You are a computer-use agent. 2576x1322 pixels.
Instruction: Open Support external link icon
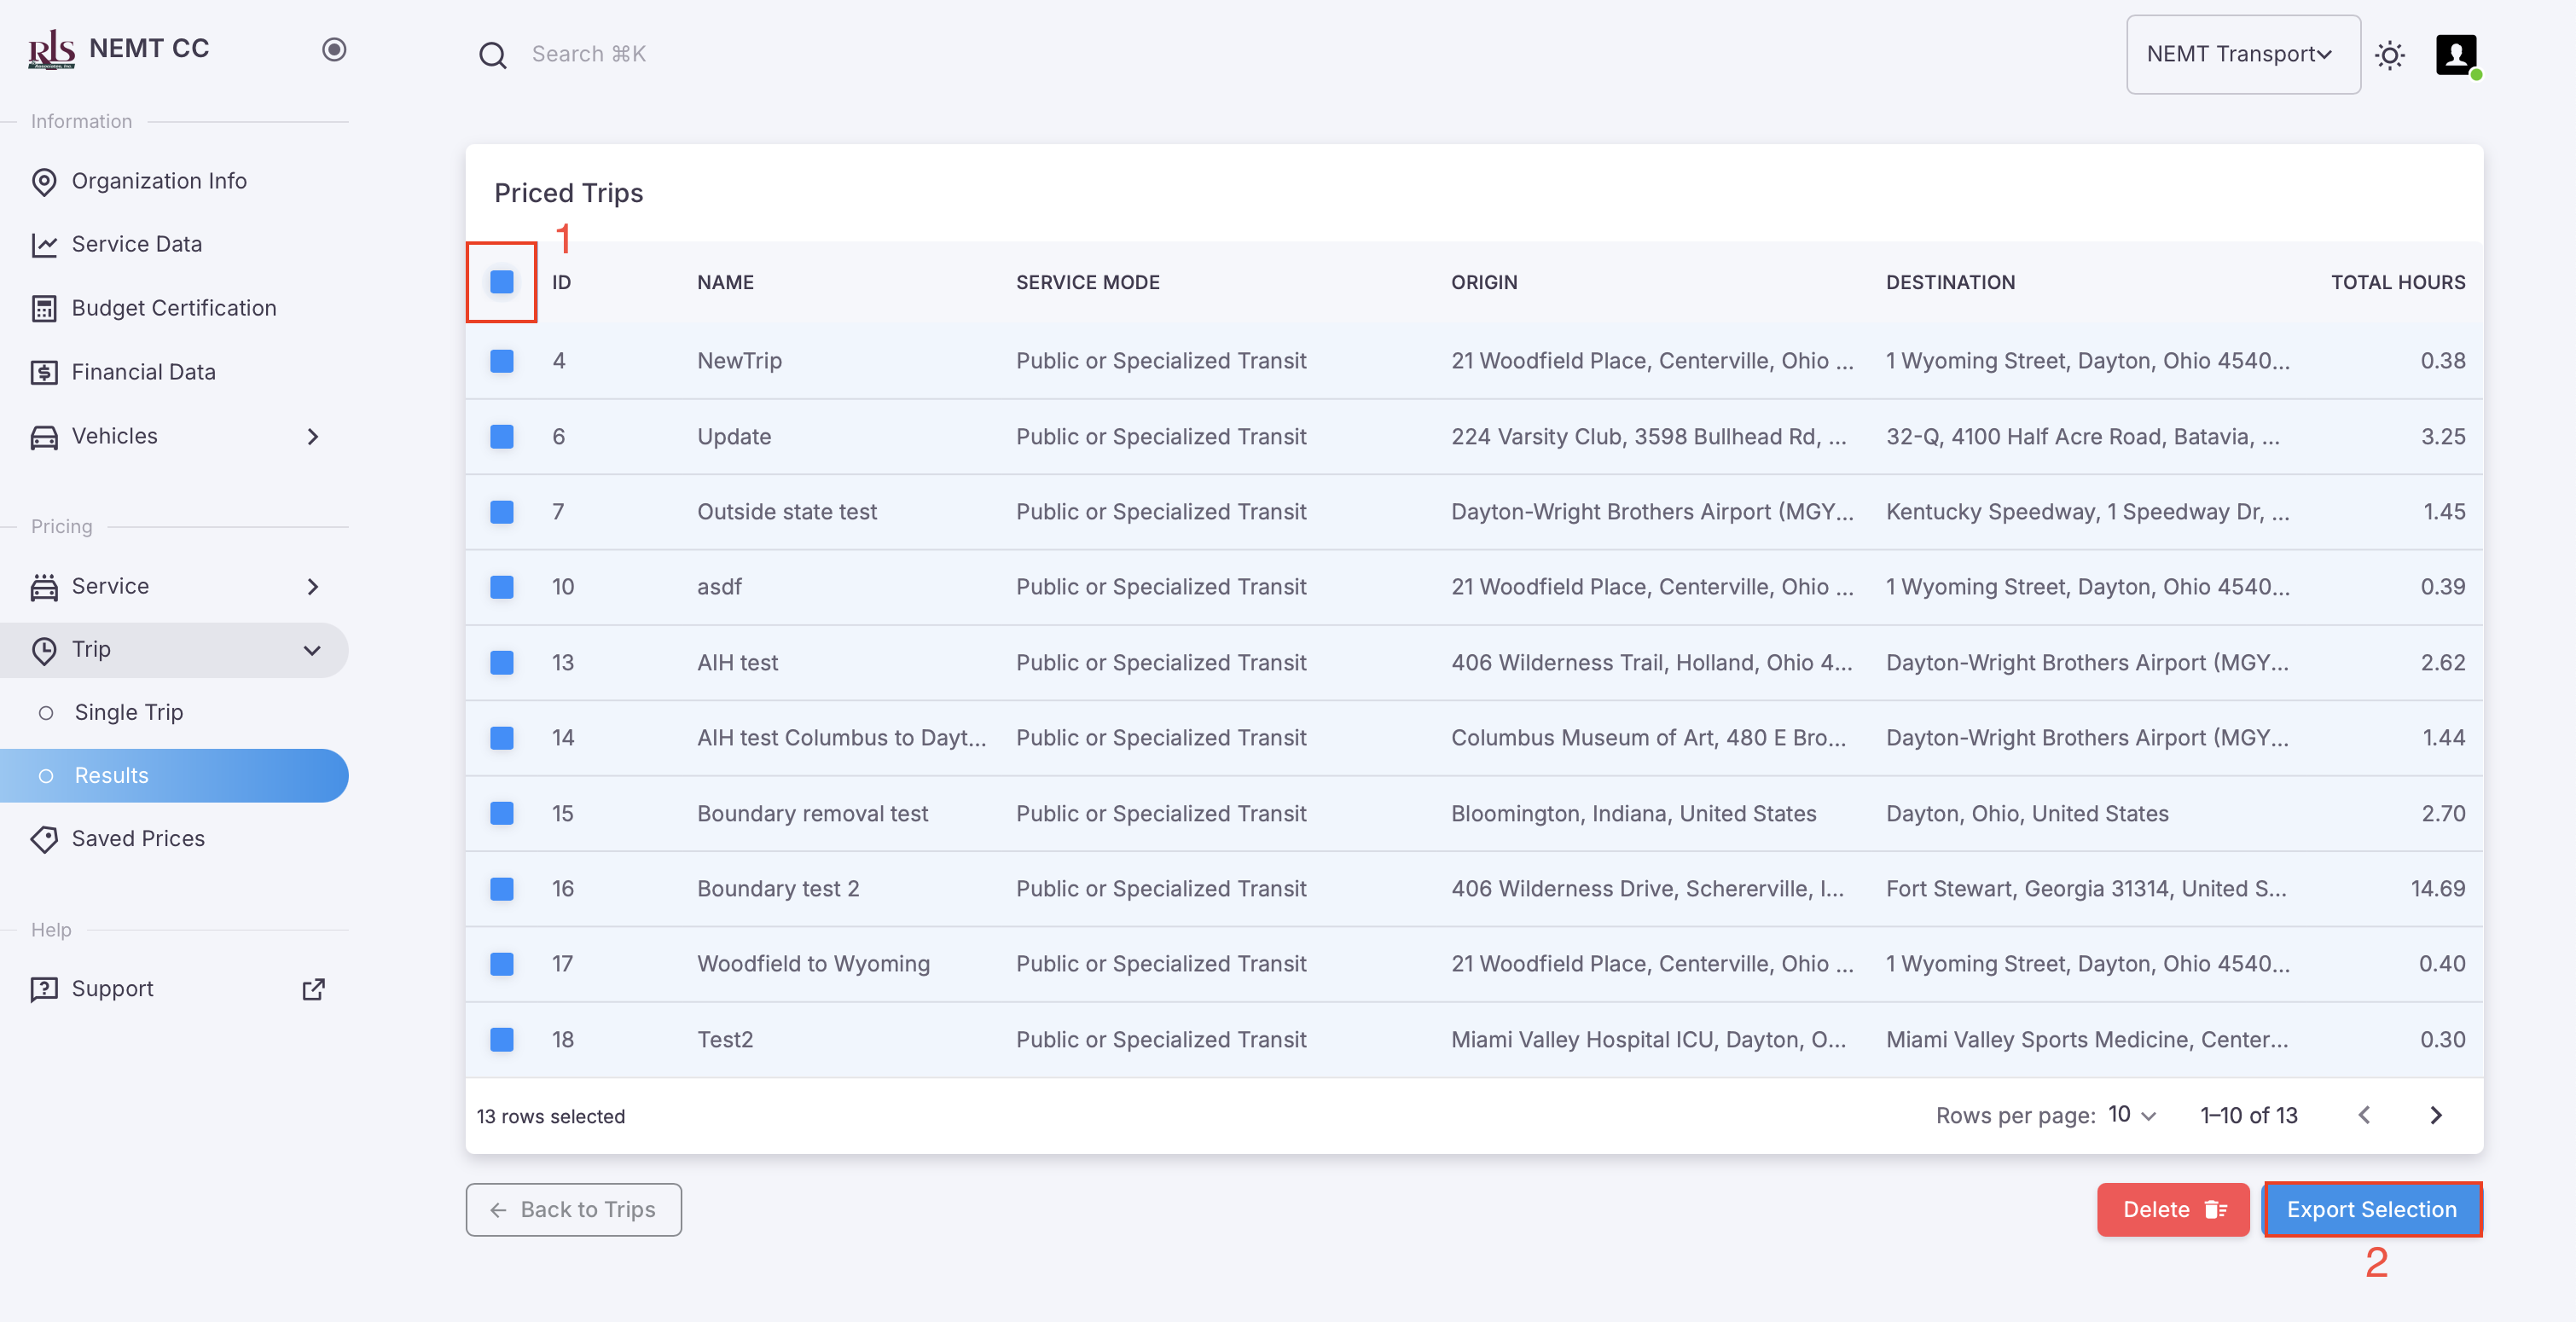[313, 989]
